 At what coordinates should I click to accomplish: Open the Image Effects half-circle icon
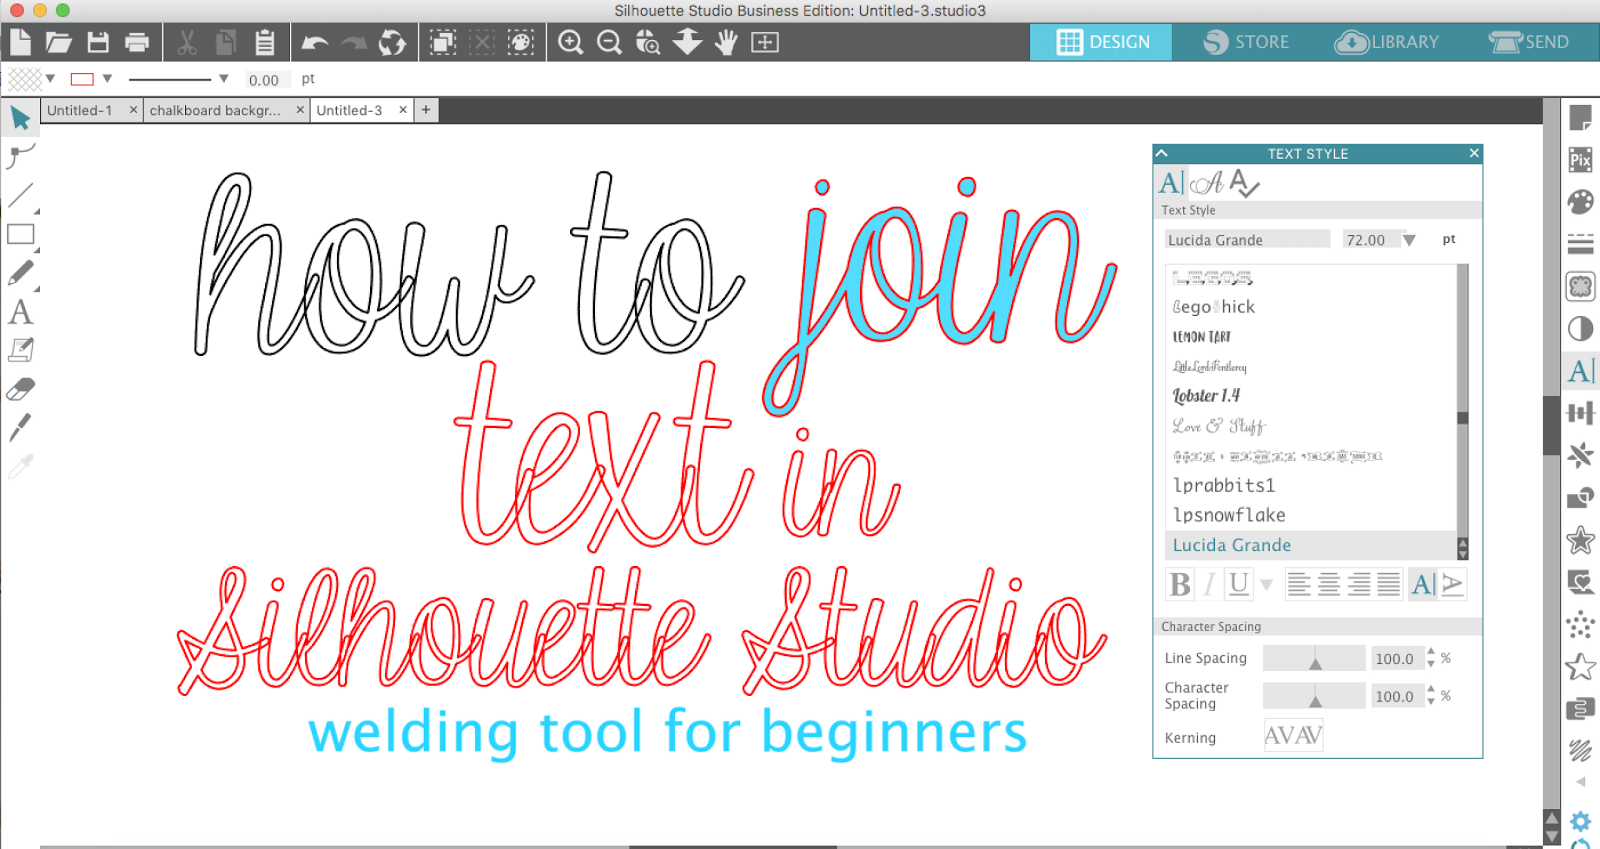pyautogui.click(x=1580, y=329)
